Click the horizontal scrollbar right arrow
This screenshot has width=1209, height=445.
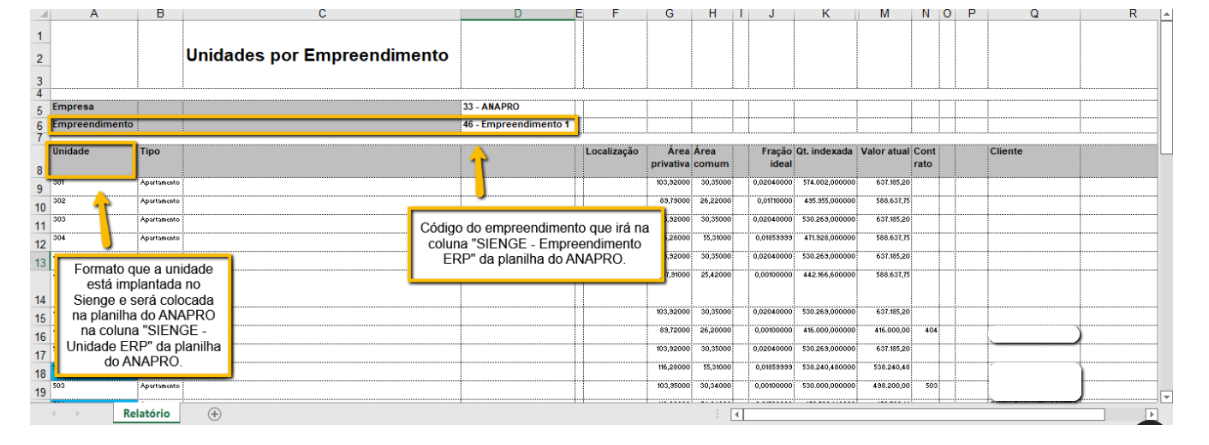coord(1151,413)
